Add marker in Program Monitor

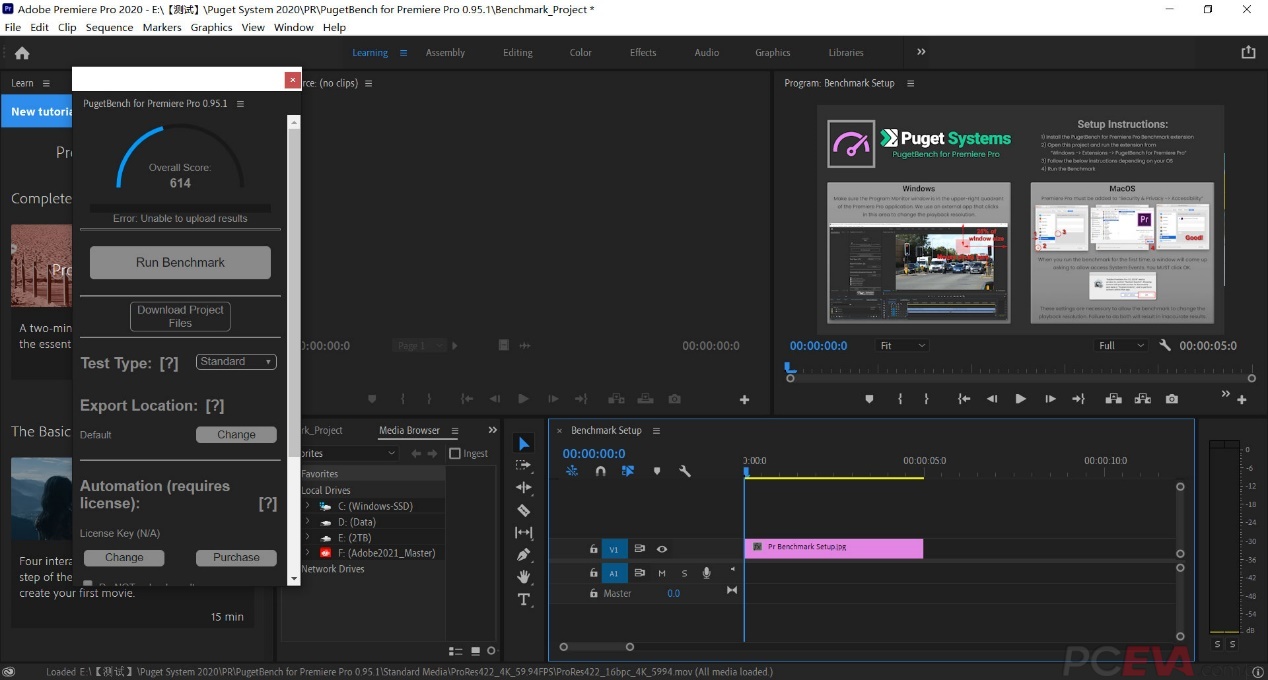869,399
